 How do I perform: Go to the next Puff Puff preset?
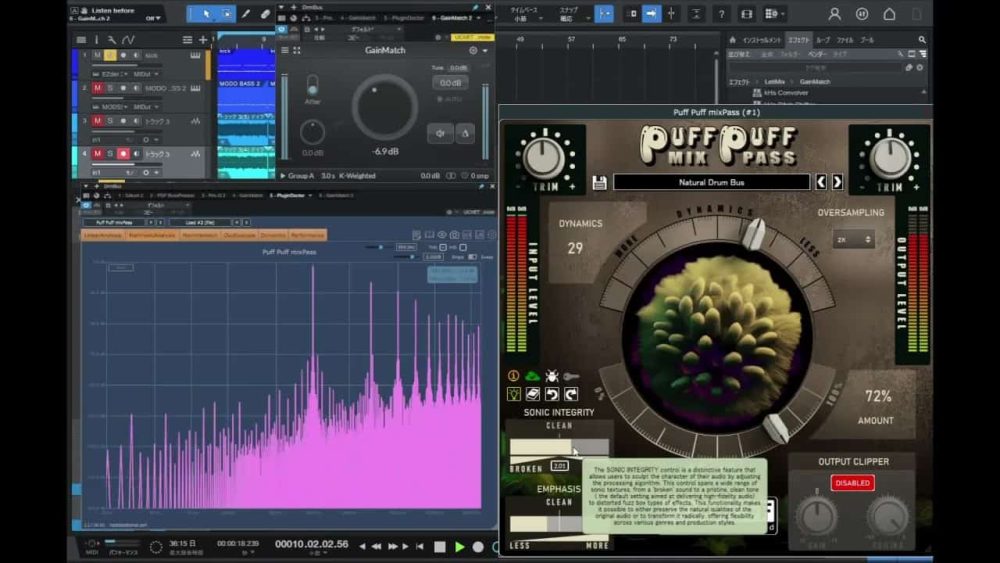pos(837,182)
